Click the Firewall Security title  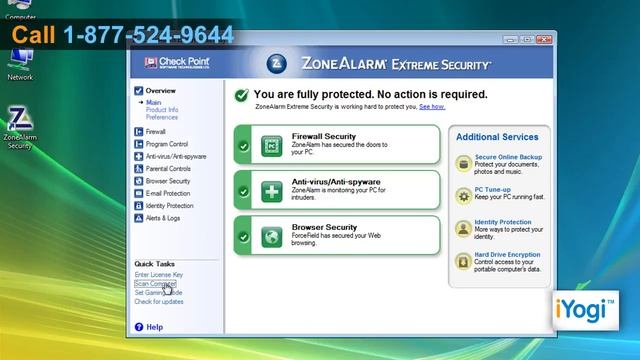[x=324, y=136]
